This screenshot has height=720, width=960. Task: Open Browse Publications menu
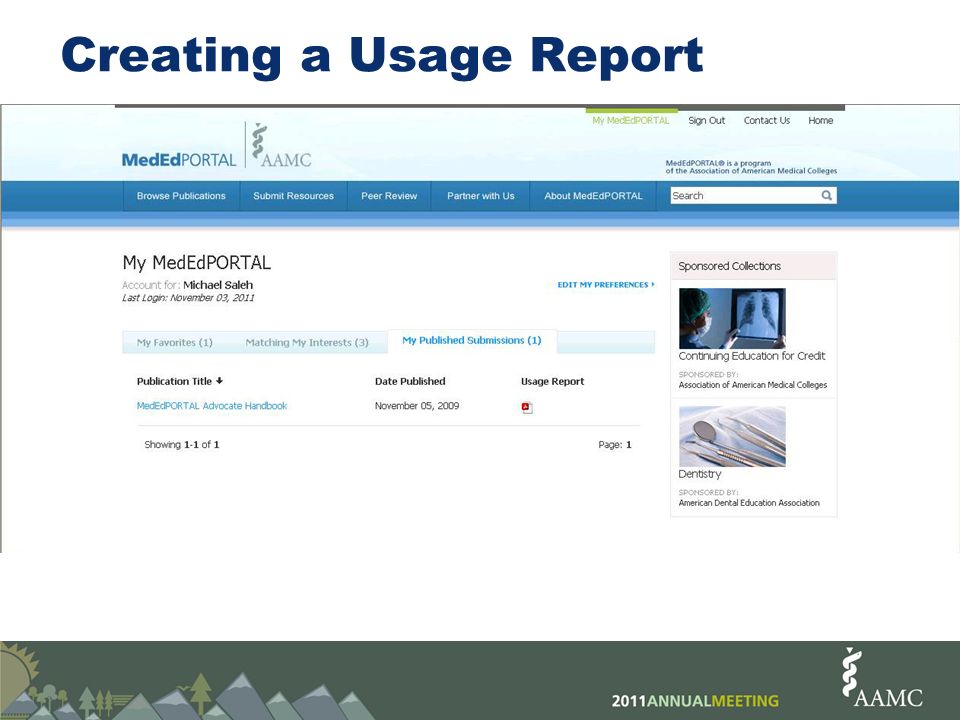[x=181, y=196]
